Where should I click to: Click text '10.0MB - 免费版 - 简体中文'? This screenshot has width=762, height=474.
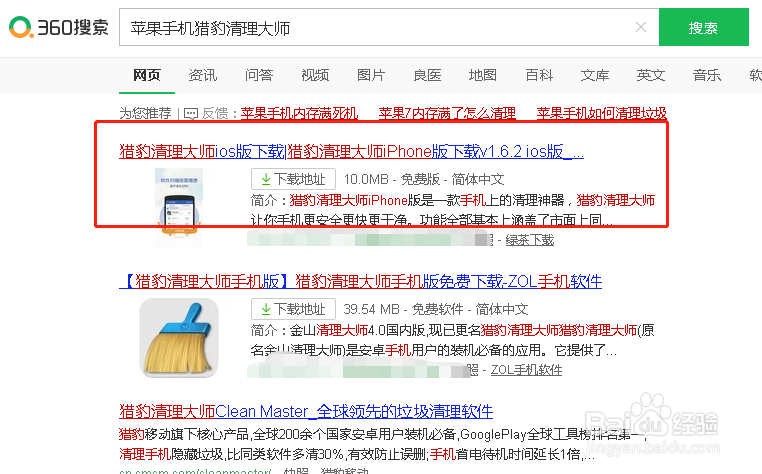pyautogui.click(x=424, y=179)
